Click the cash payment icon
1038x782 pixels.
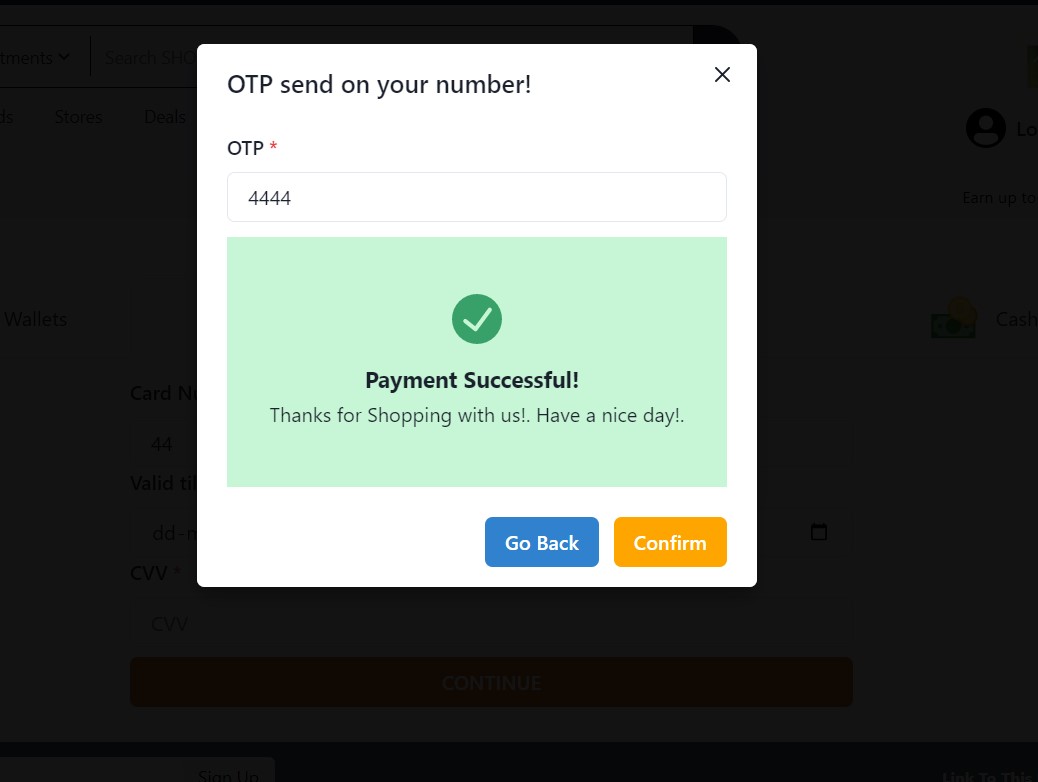point(952,318)
